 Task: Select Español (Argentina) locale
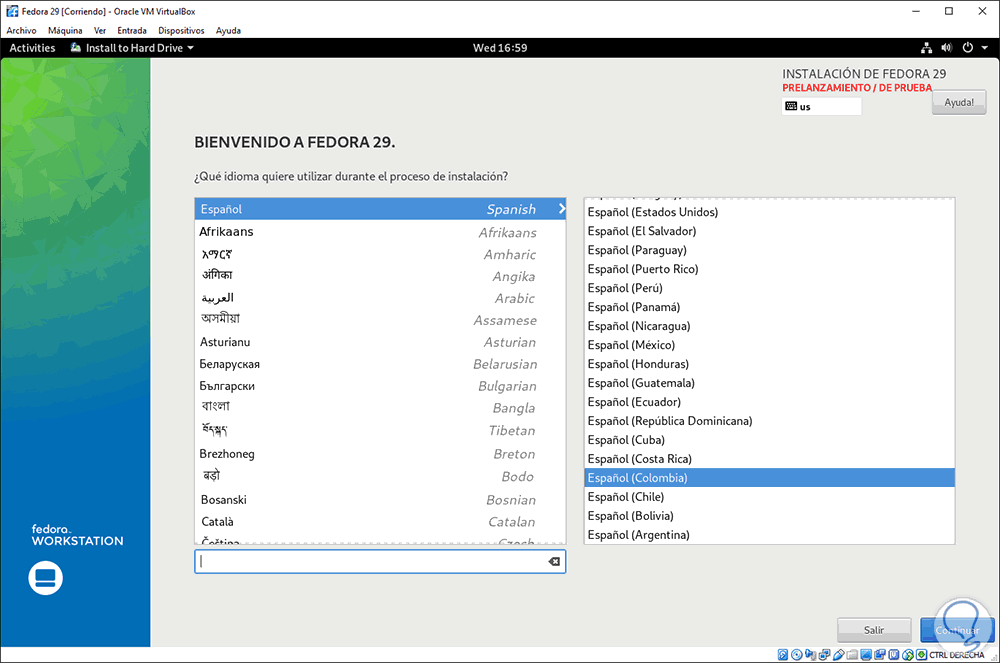pyautogui.click(x=769, y=535)
